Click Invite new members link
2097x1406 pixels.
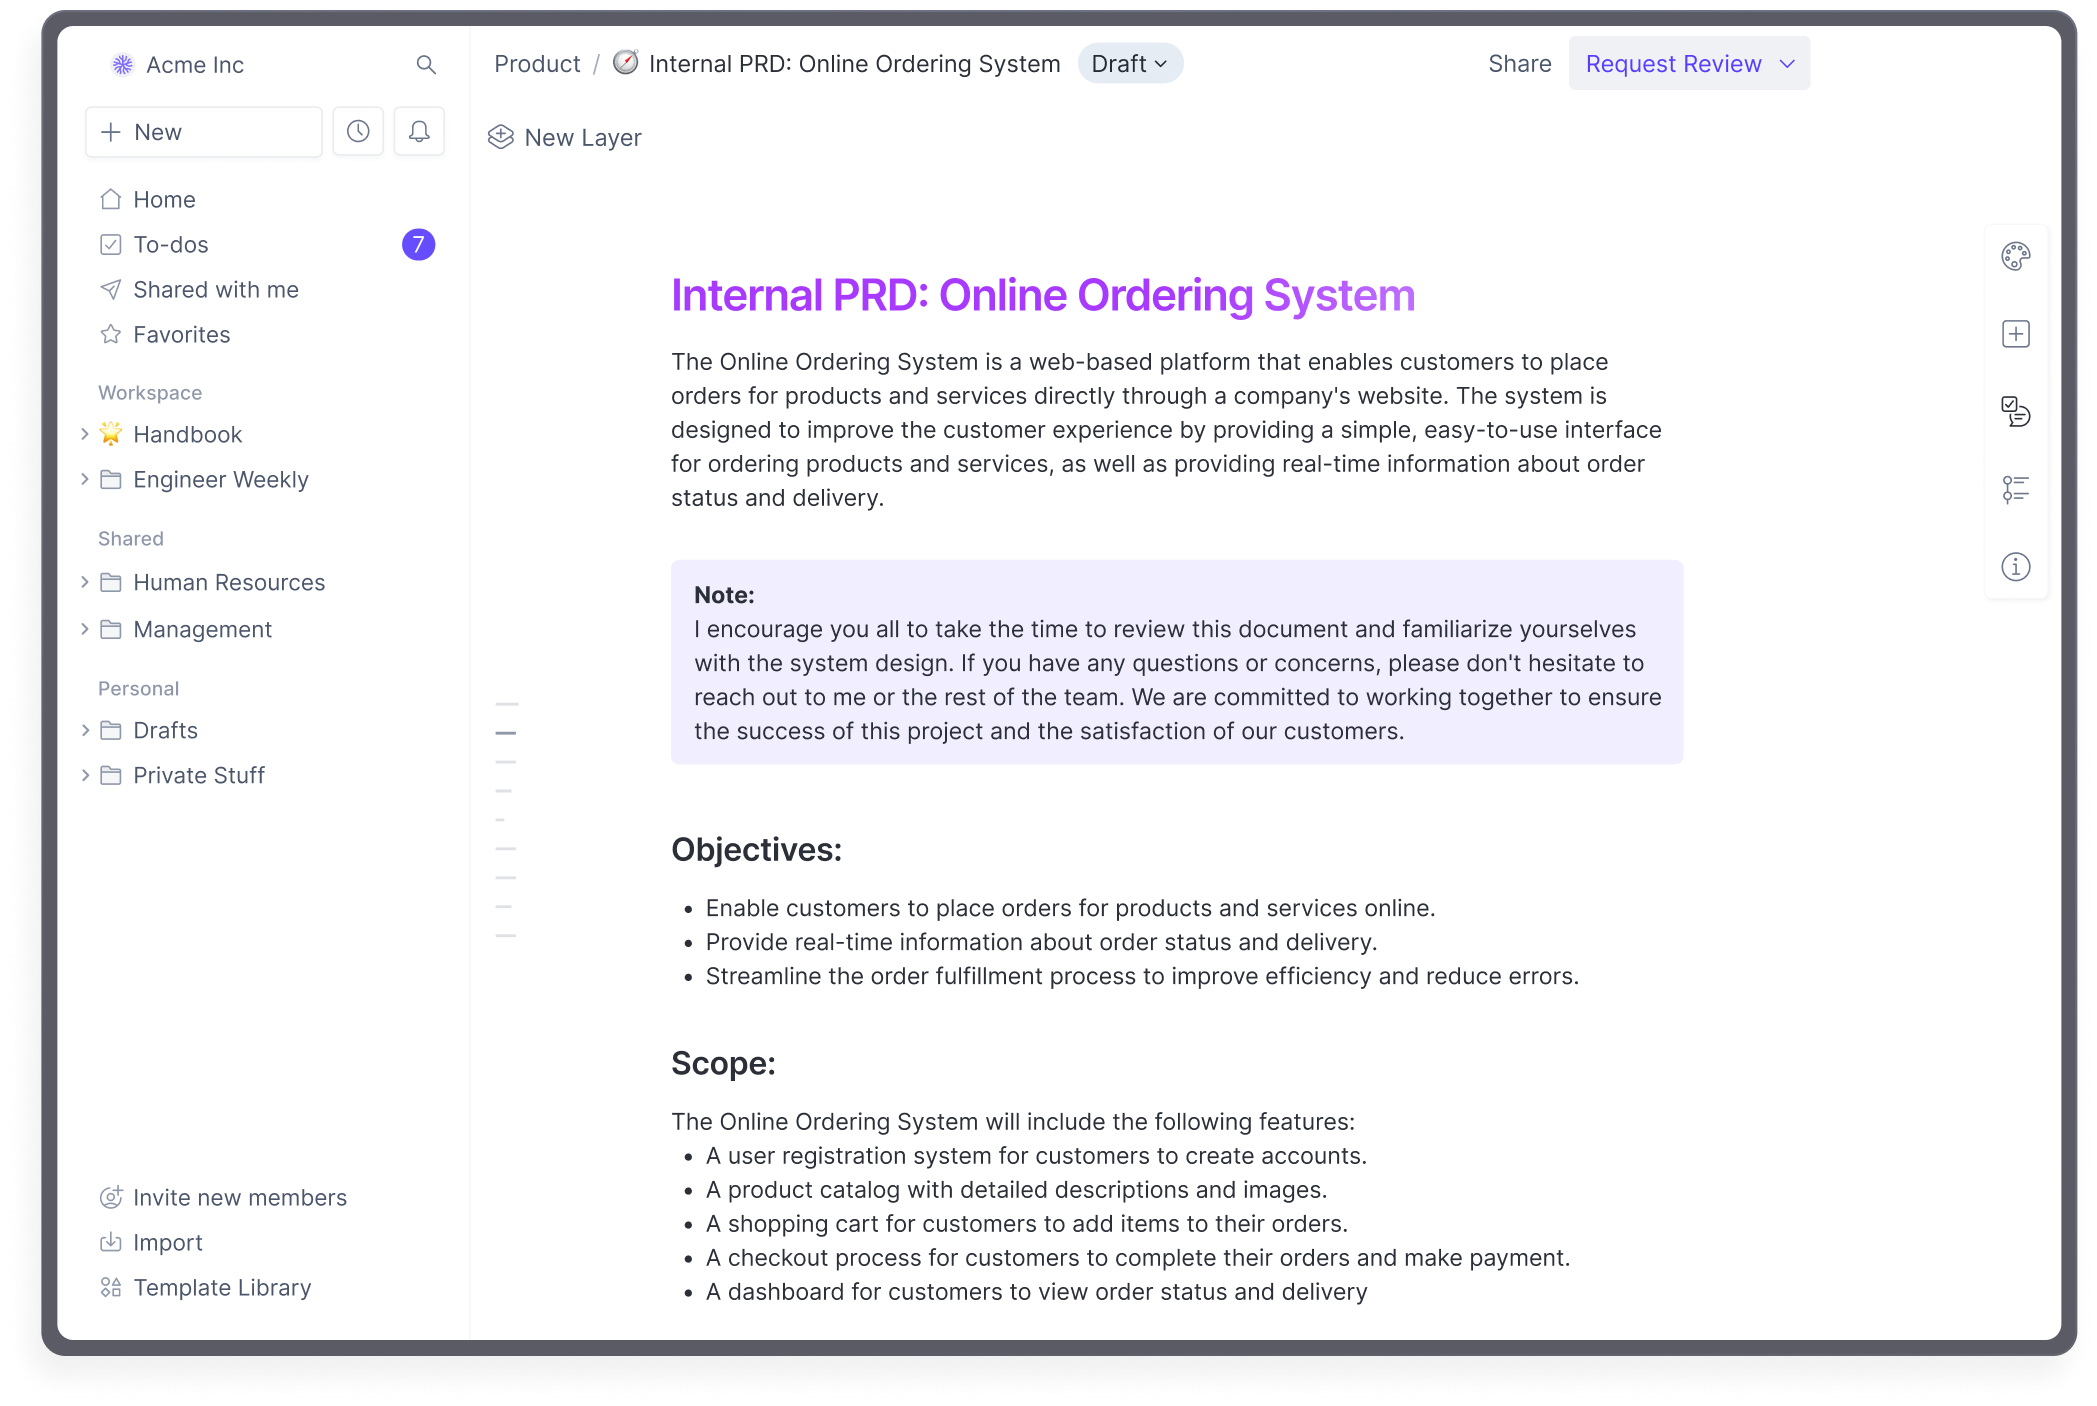239,1198
